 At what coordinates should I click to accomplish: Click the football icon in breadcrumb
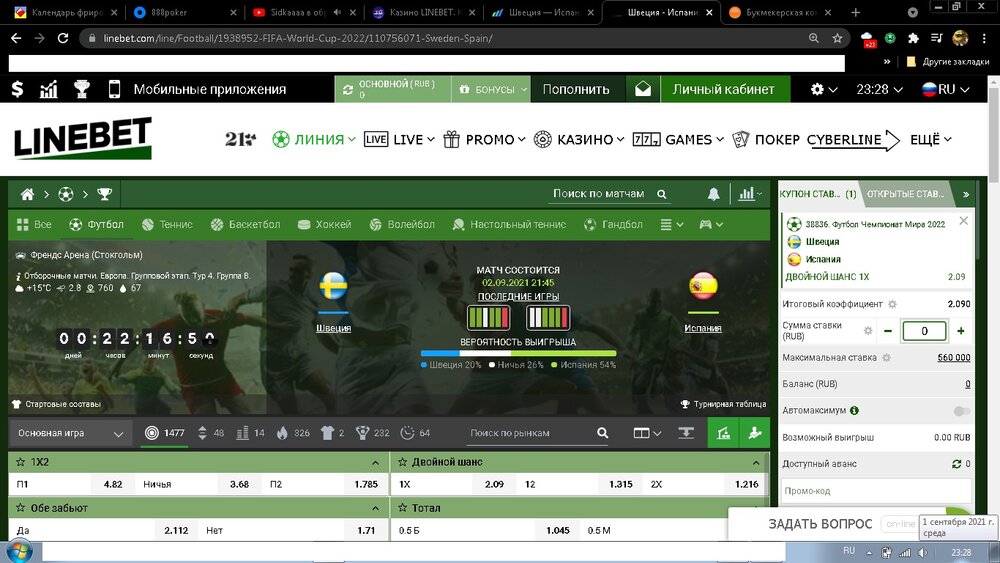tap(66, 194)
